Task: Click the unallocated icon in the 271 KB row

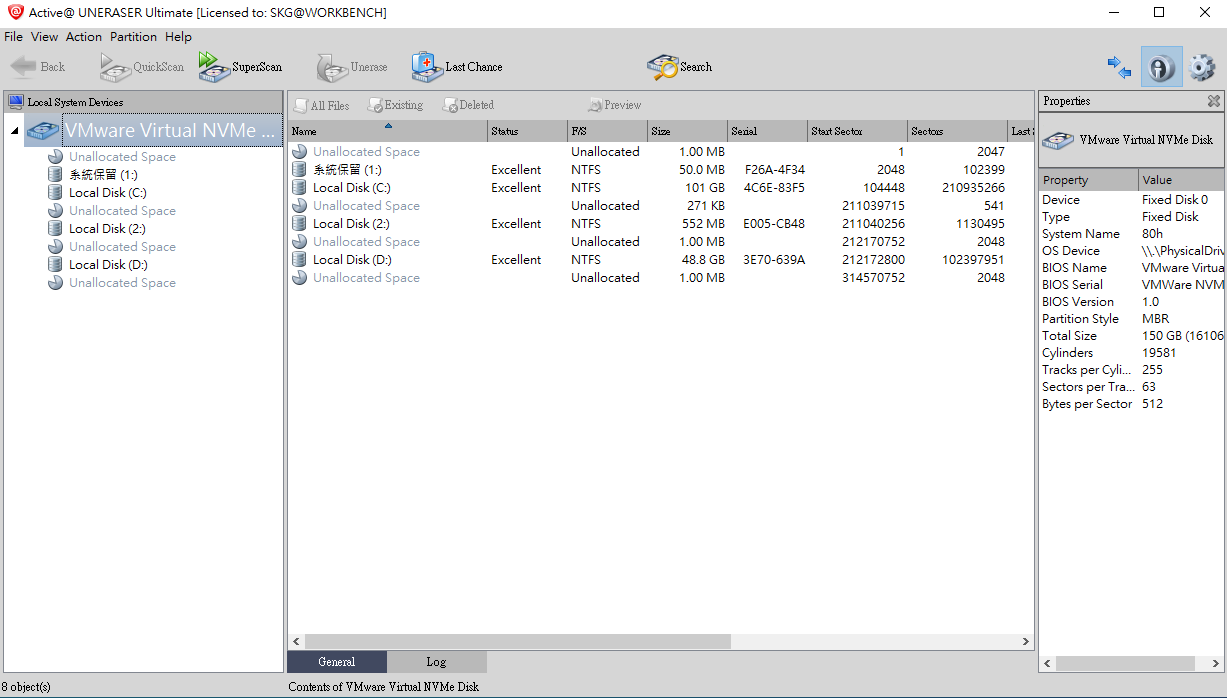Action: coord(300,206)
